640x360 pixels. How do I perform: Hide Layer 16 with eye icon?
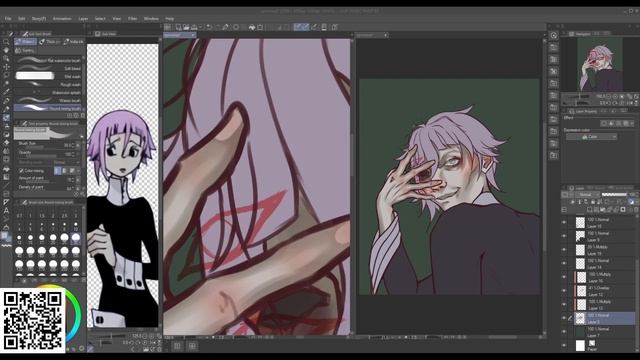point(564,277)
